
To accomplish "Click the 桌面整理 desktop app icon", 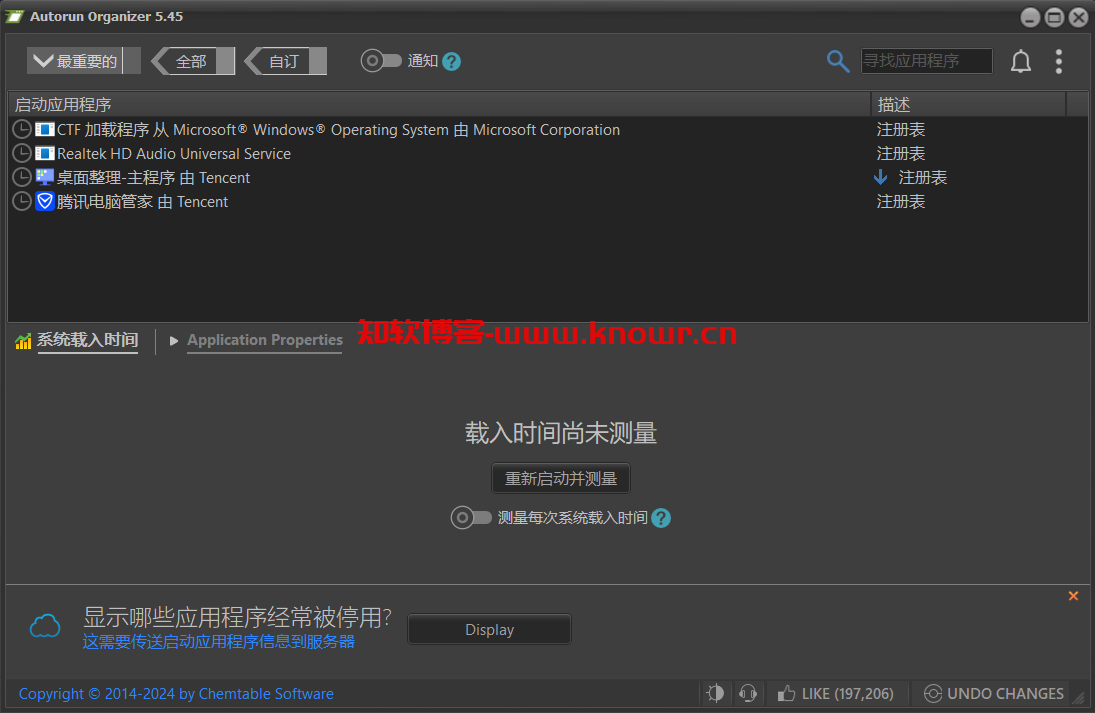I will pos(45,177).
